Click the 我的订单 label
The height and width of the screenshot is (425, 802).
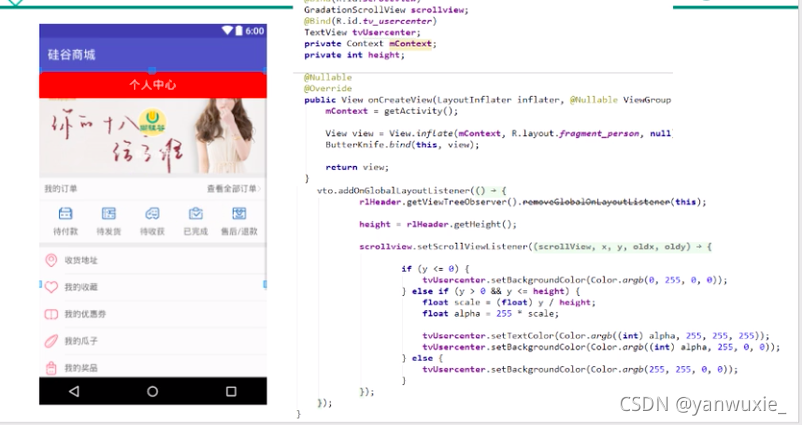tap(61, 189)
